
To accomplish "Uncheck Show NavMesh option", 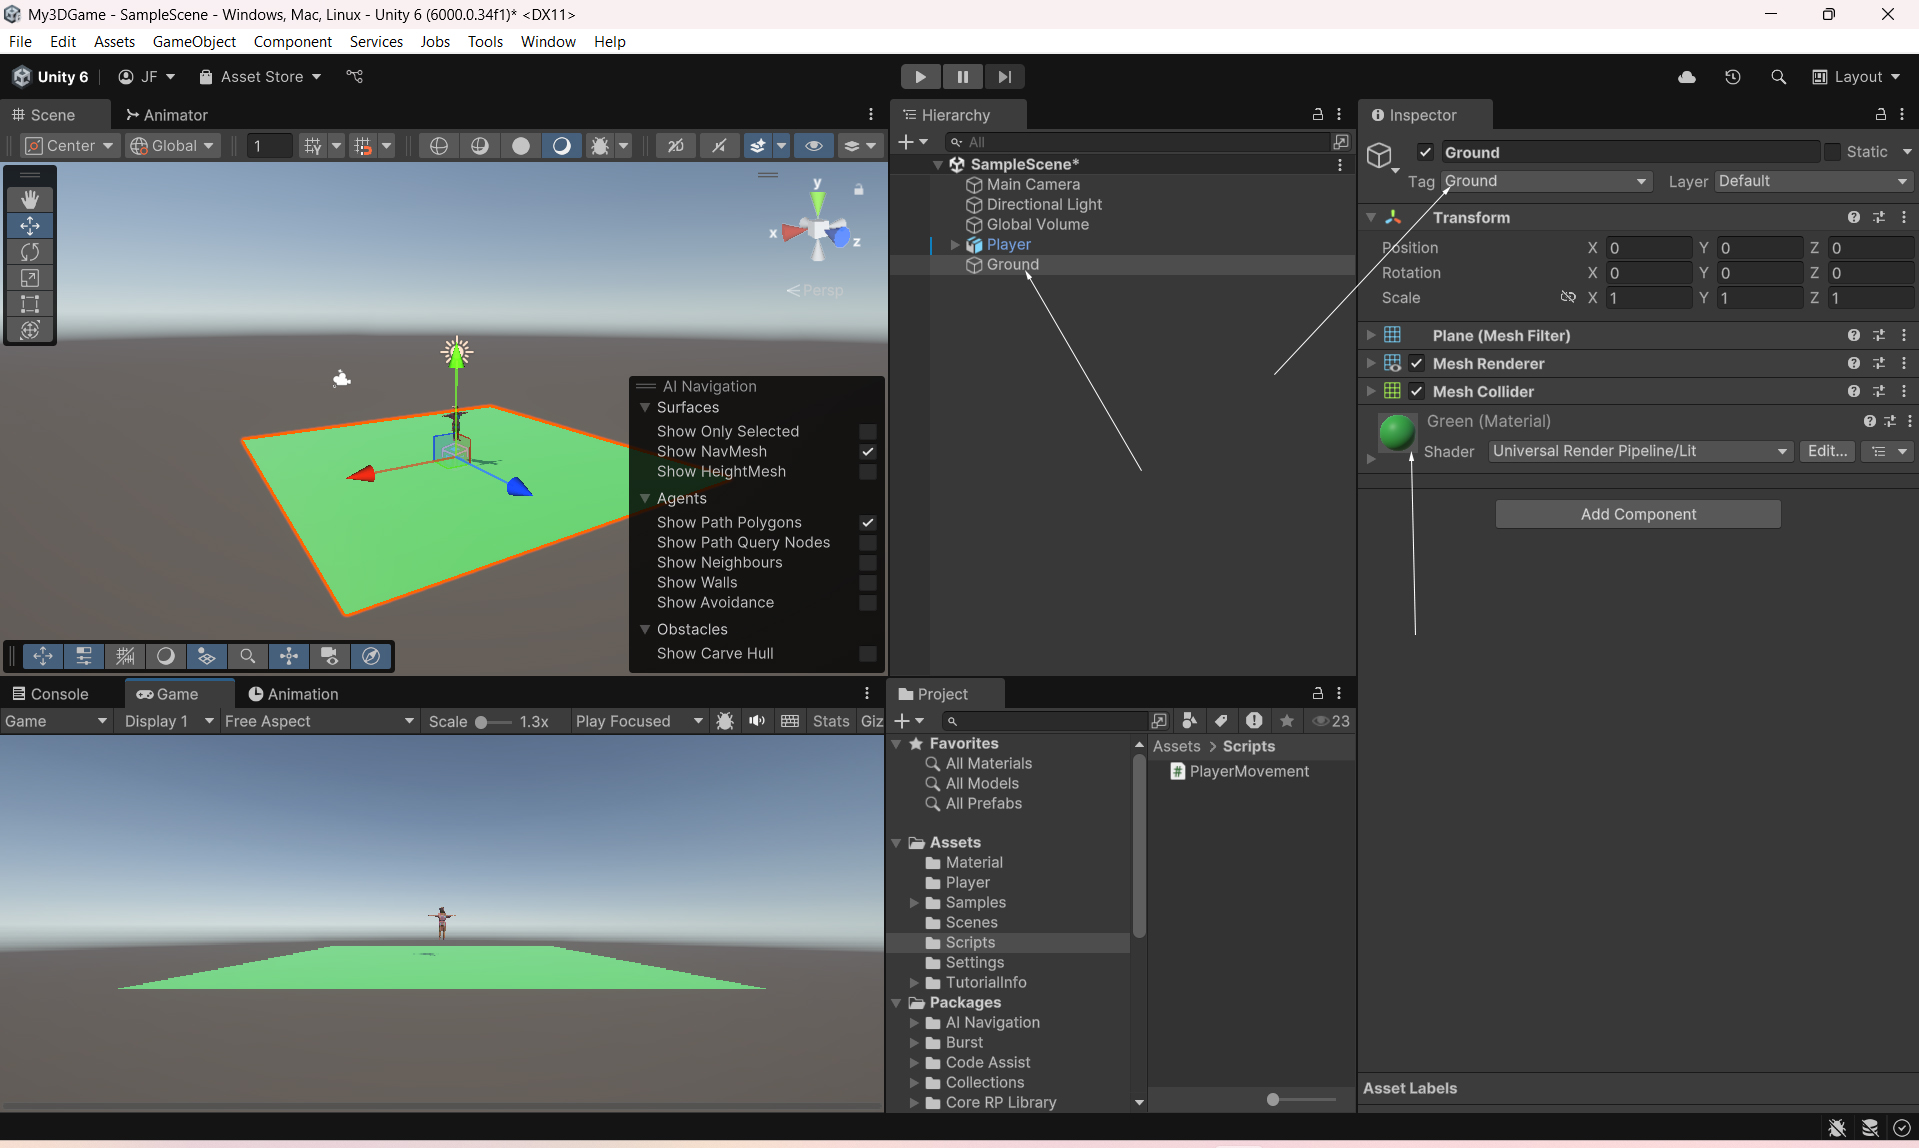I will [x=867, y=452].
